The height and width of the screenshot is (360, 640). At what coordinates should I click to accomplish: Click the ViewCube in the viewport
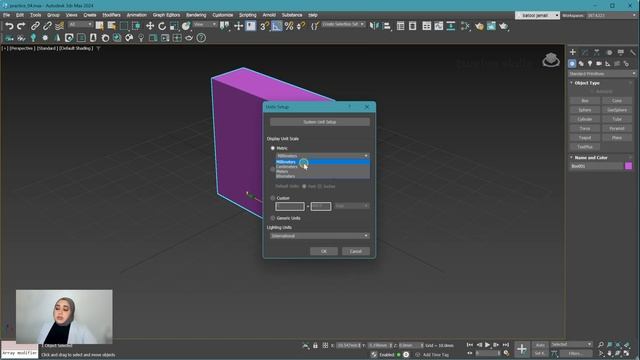[551, 60]
